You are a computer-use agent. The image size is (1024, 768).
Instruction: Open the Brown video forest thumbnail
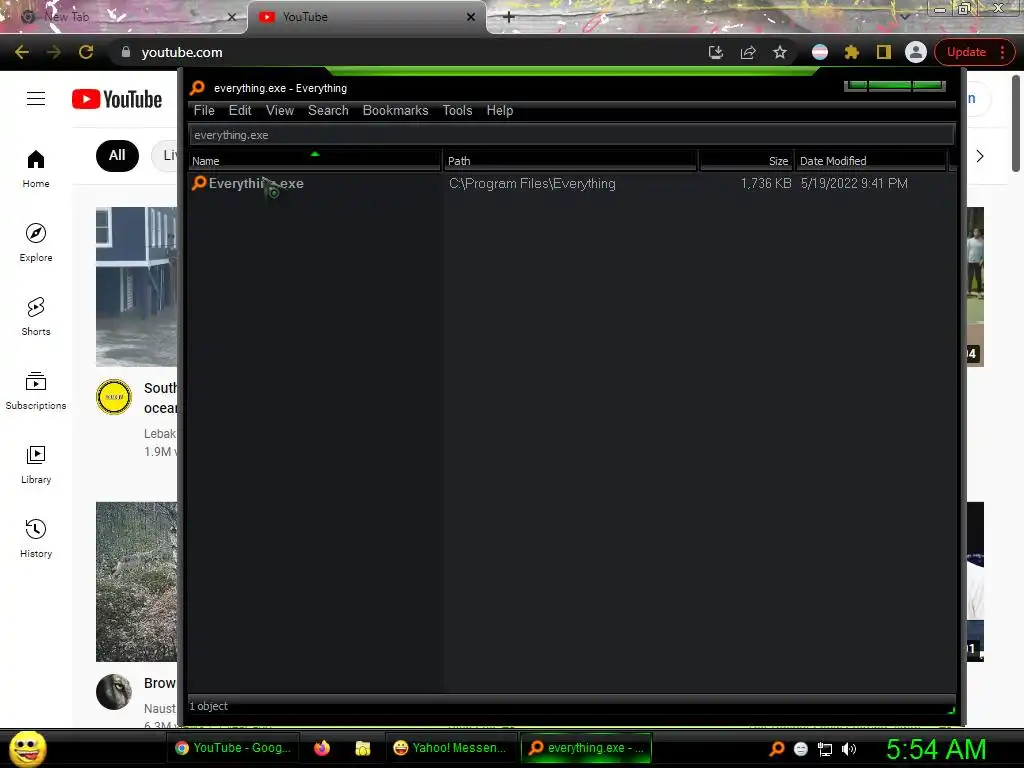[x=136, y=581]
